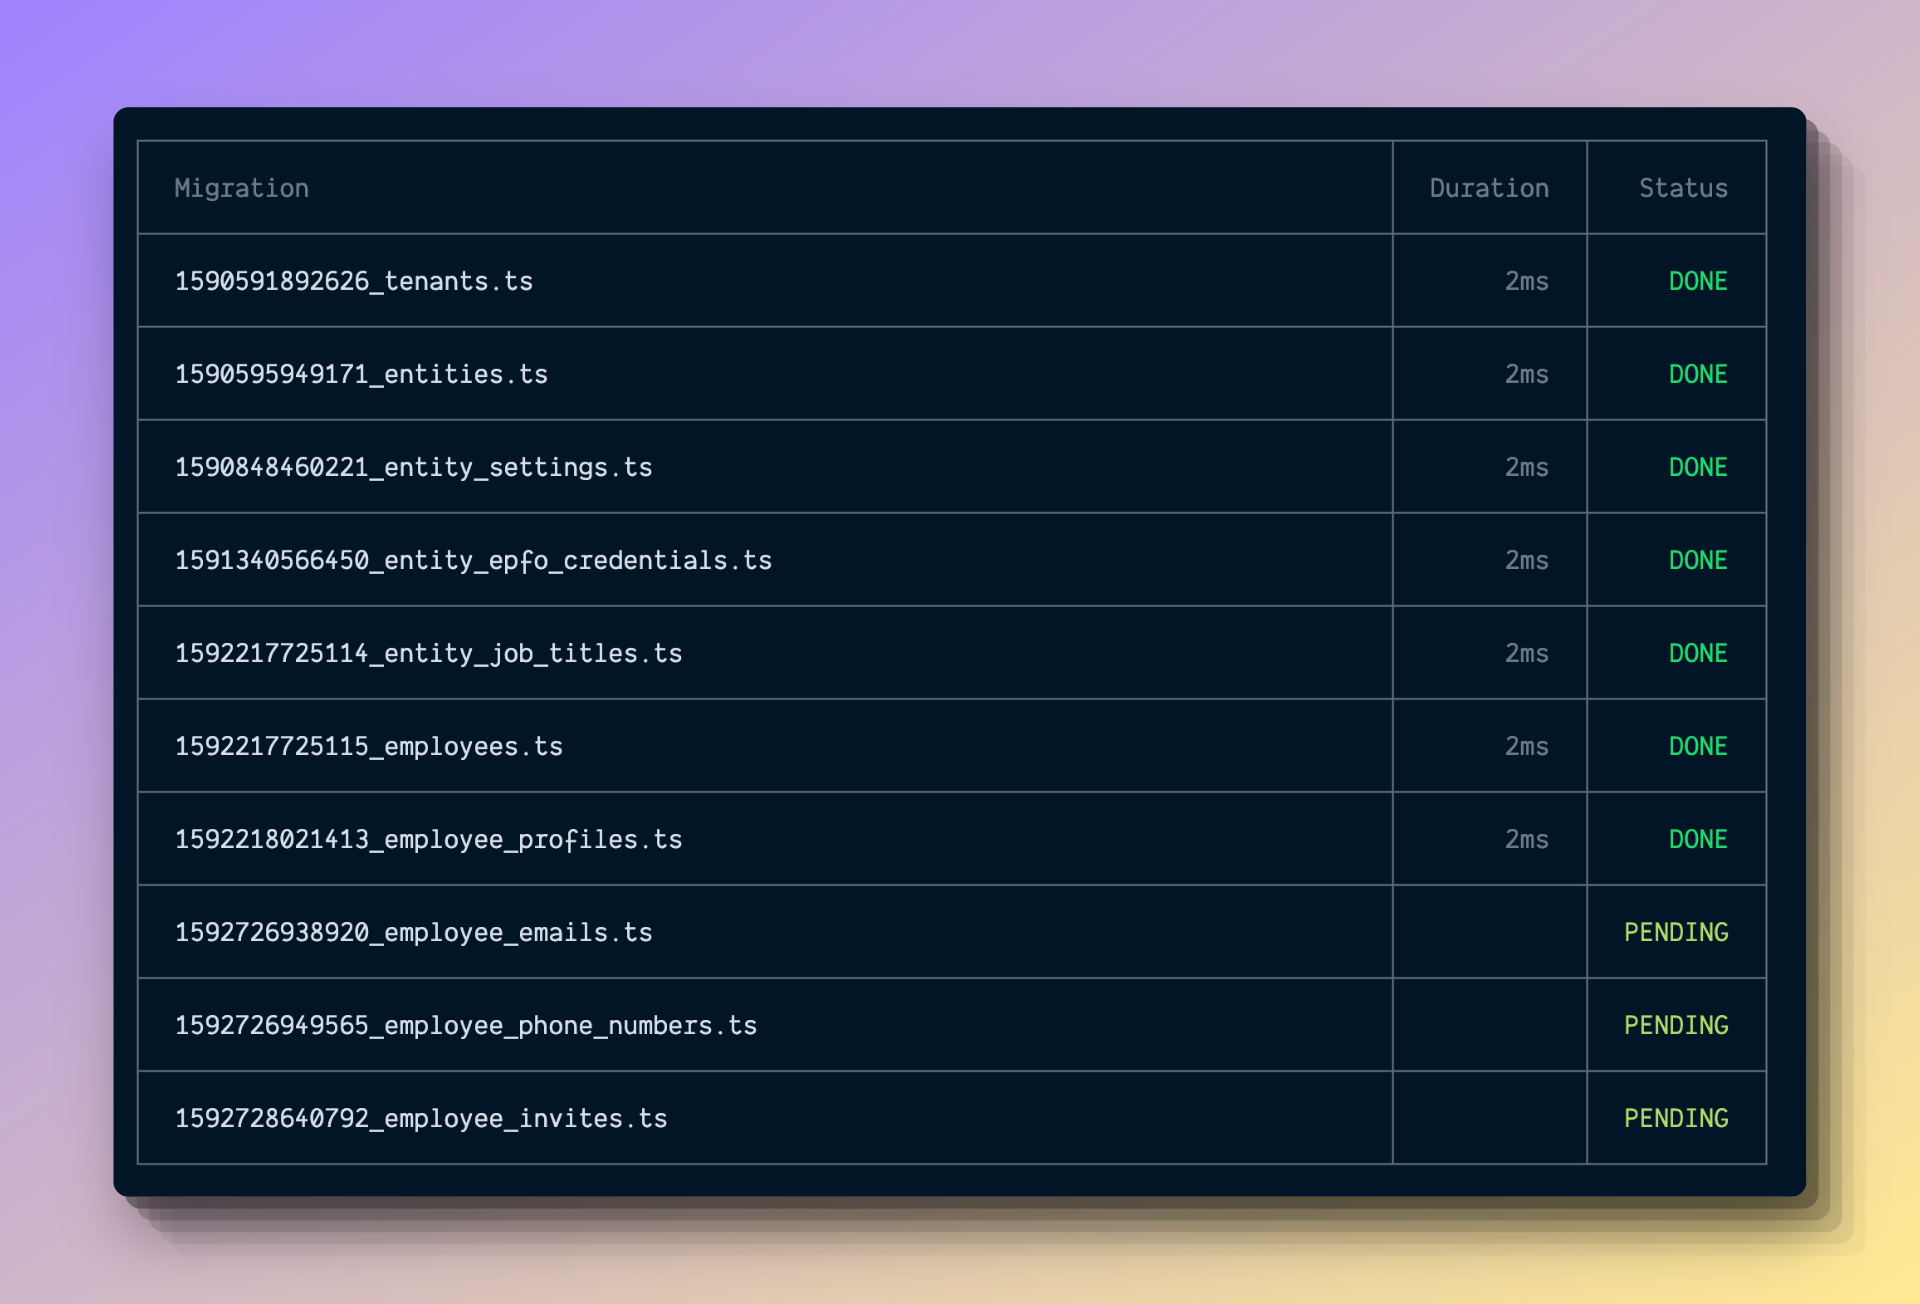
Task: Click PENDING status for employee_invites.ts
Action: (1675, 1118)
